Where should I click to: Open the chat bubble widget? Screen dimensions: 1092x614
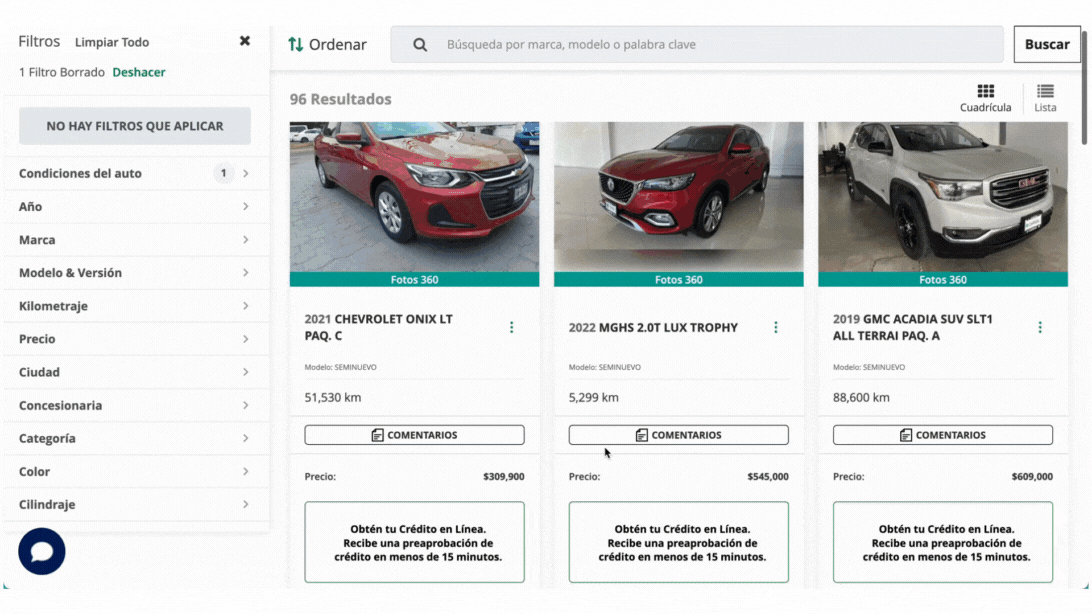(x=42, y=551)
